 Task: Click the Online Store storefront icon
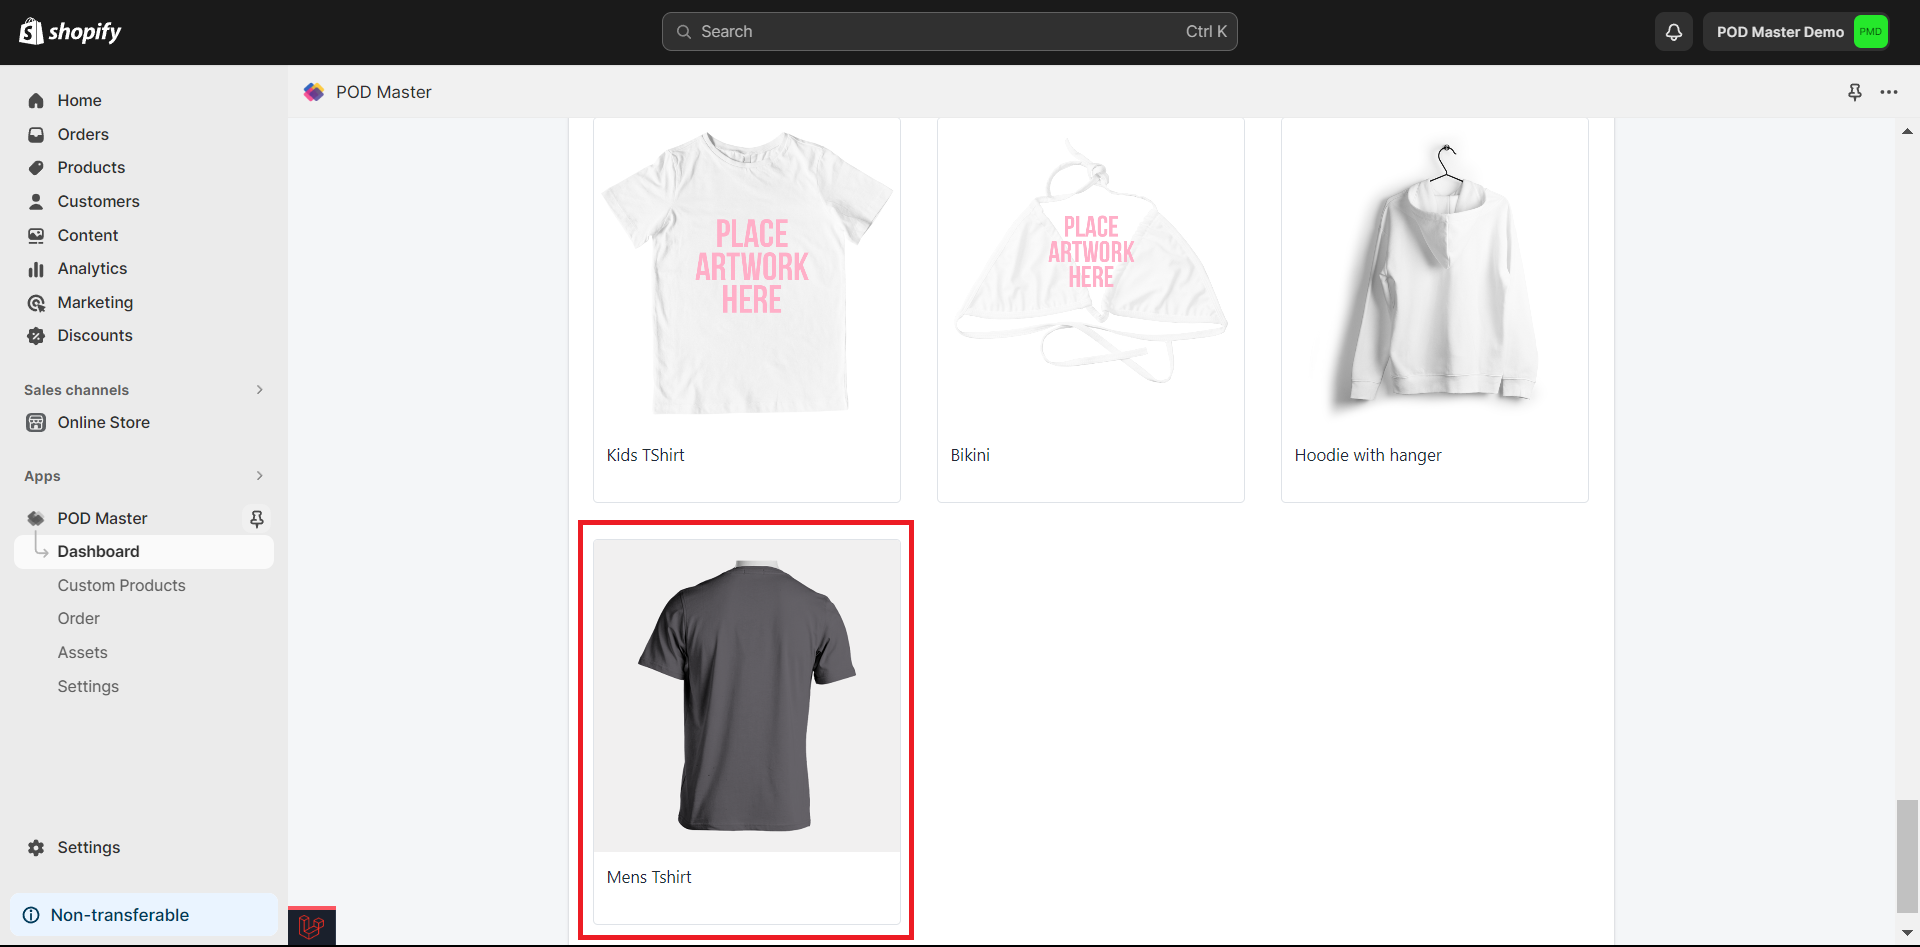36,422
